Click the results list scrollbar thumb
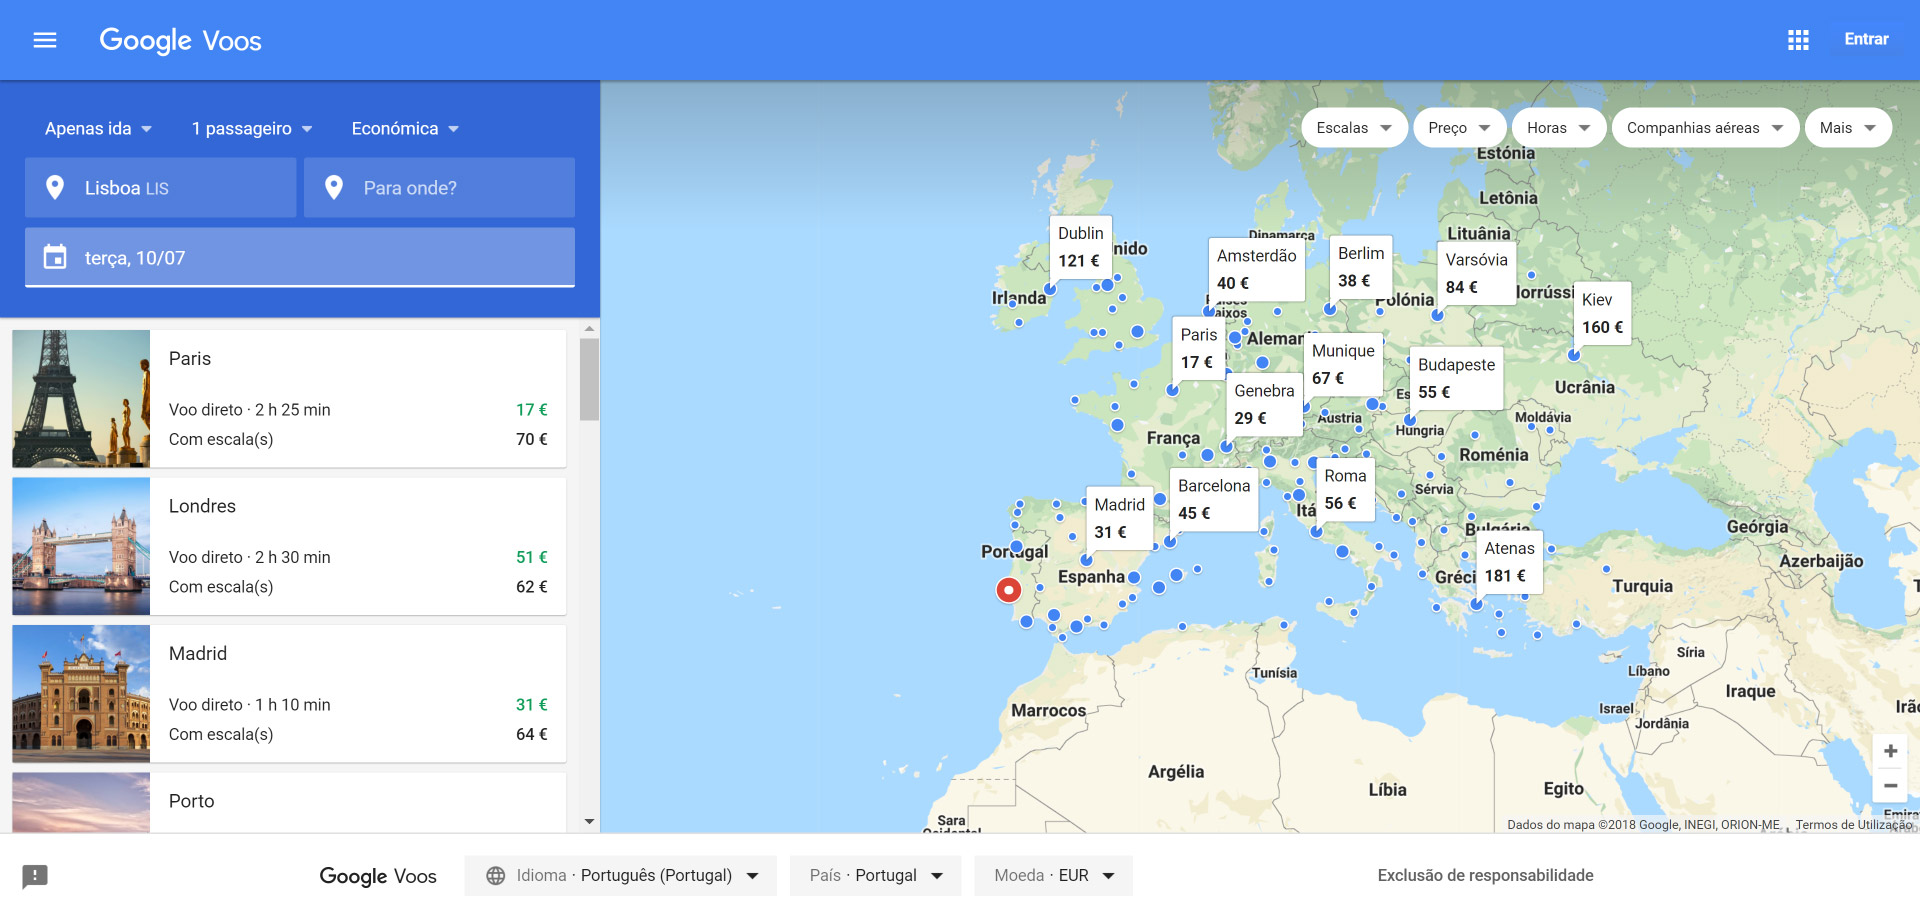This screenshot has width=1920, height=917. point(589,380)
